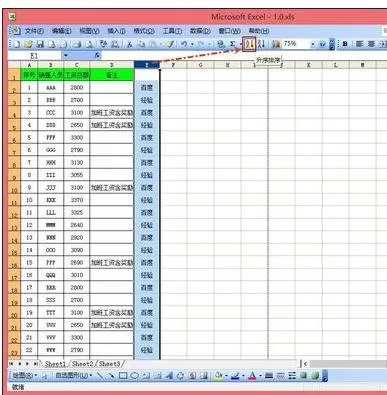Click the Open file icon
The height and width of the screenshot is (395, 387).
pyautogui.click(x=28, y=44)
